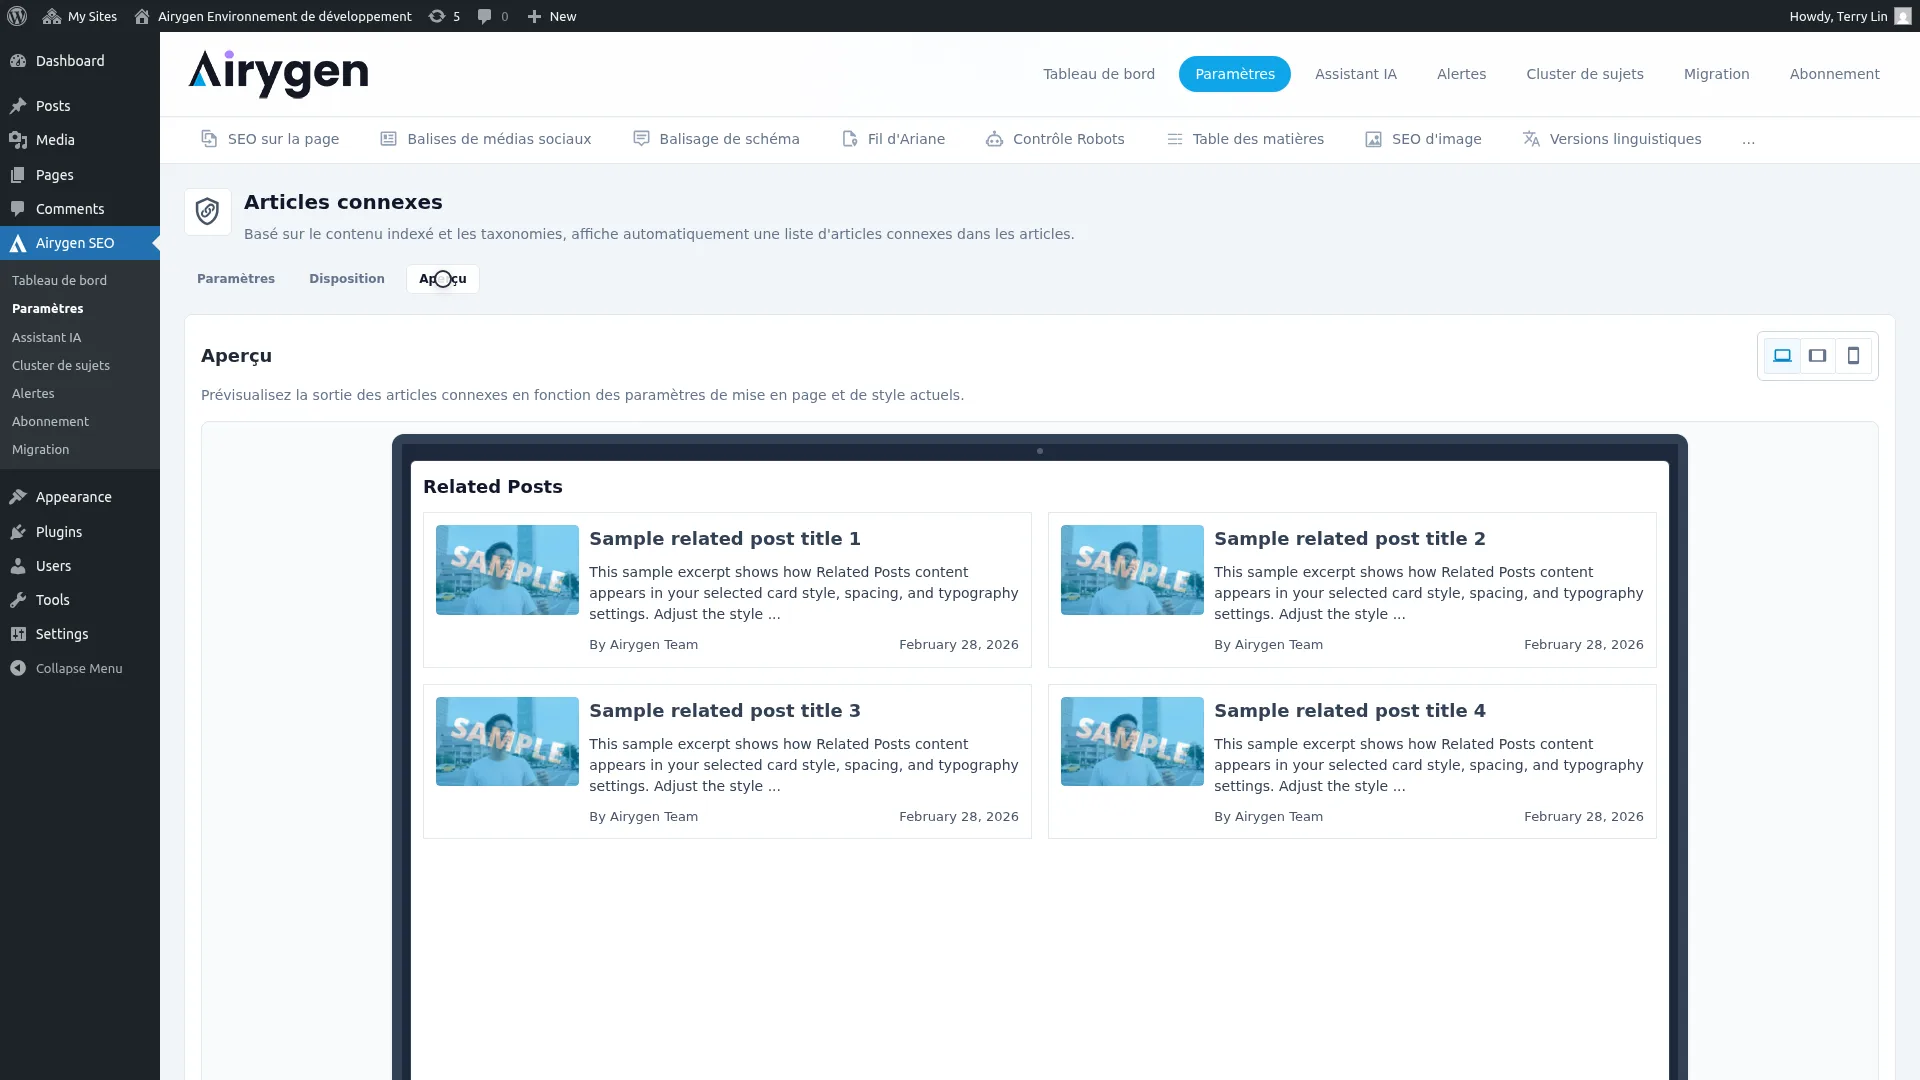This screenshot has height=1080, width=1920.
Task: Open sidebar submenu Cluster de sujets
Action: (x=61, y=366)
